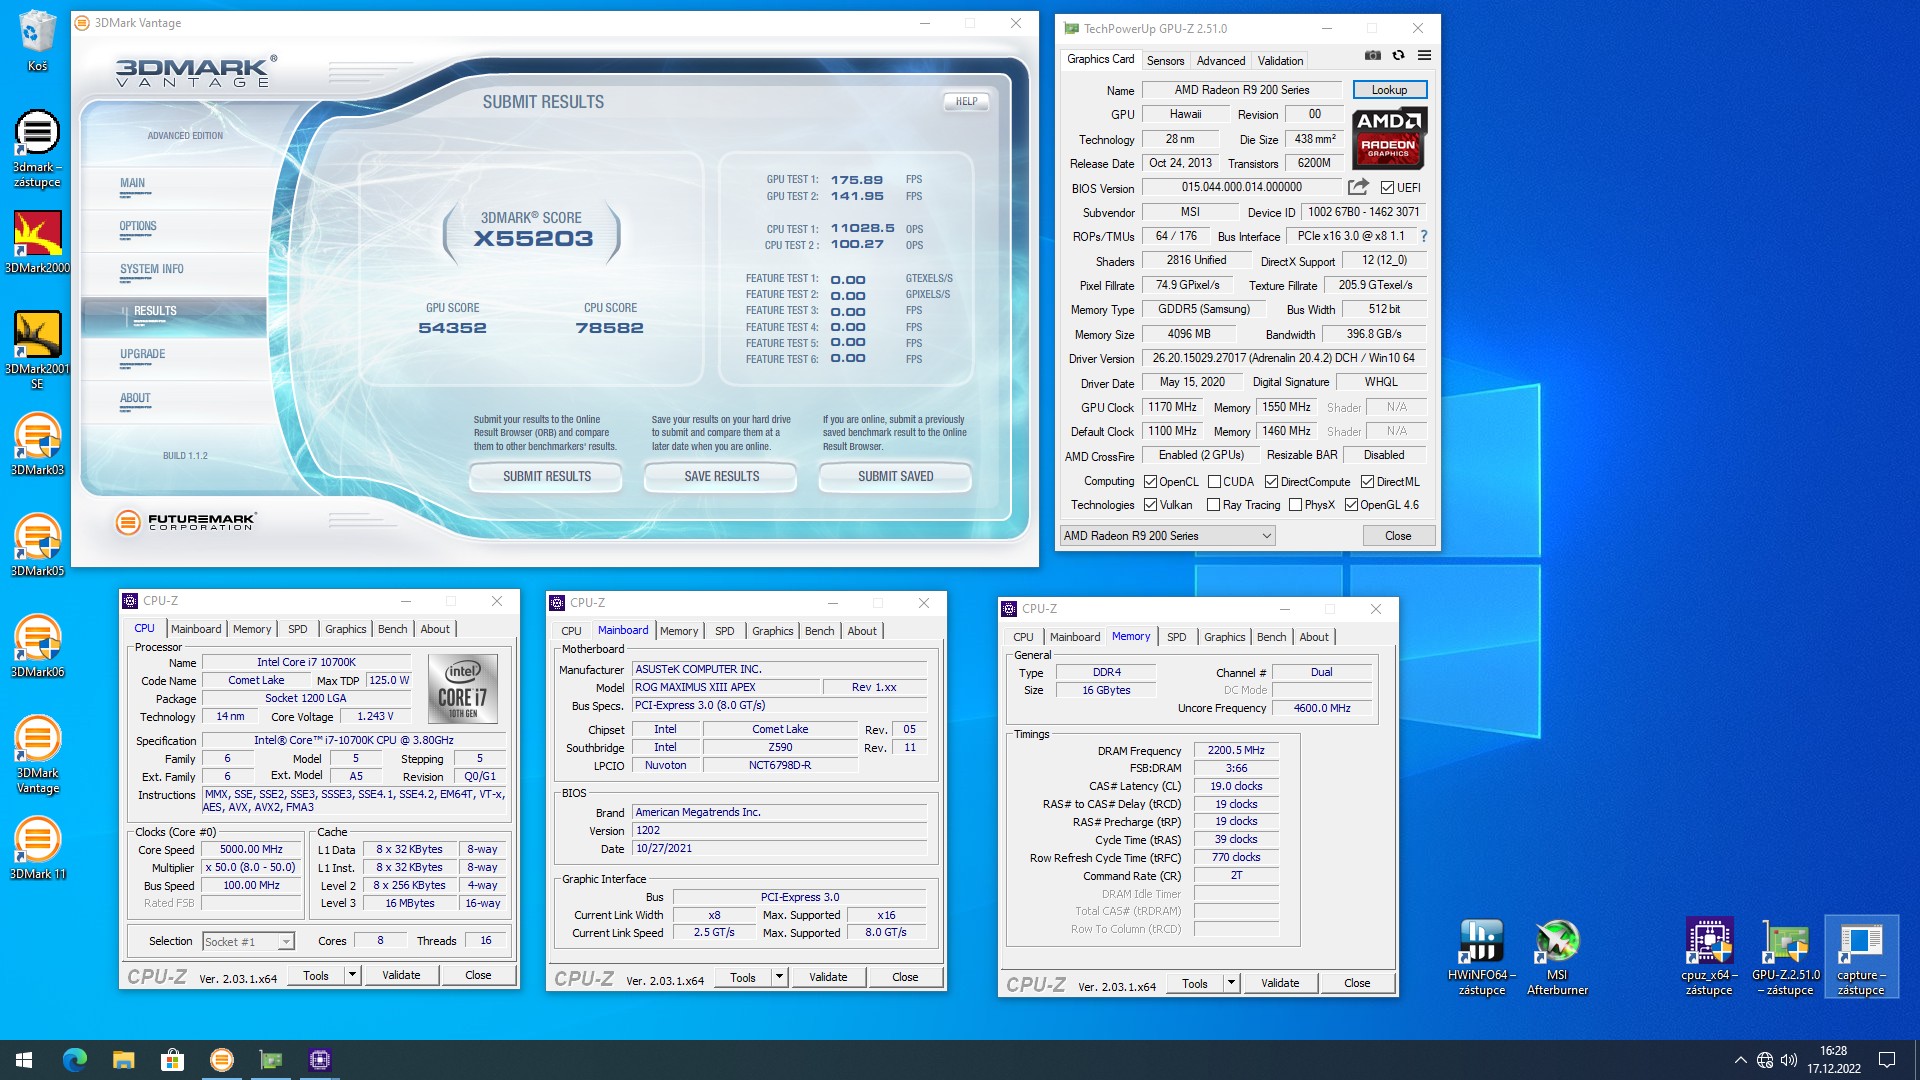Toggle the OpenCL checkbox
The height and width of the screenshot is (1080, 1920).
coord(1150,482)
